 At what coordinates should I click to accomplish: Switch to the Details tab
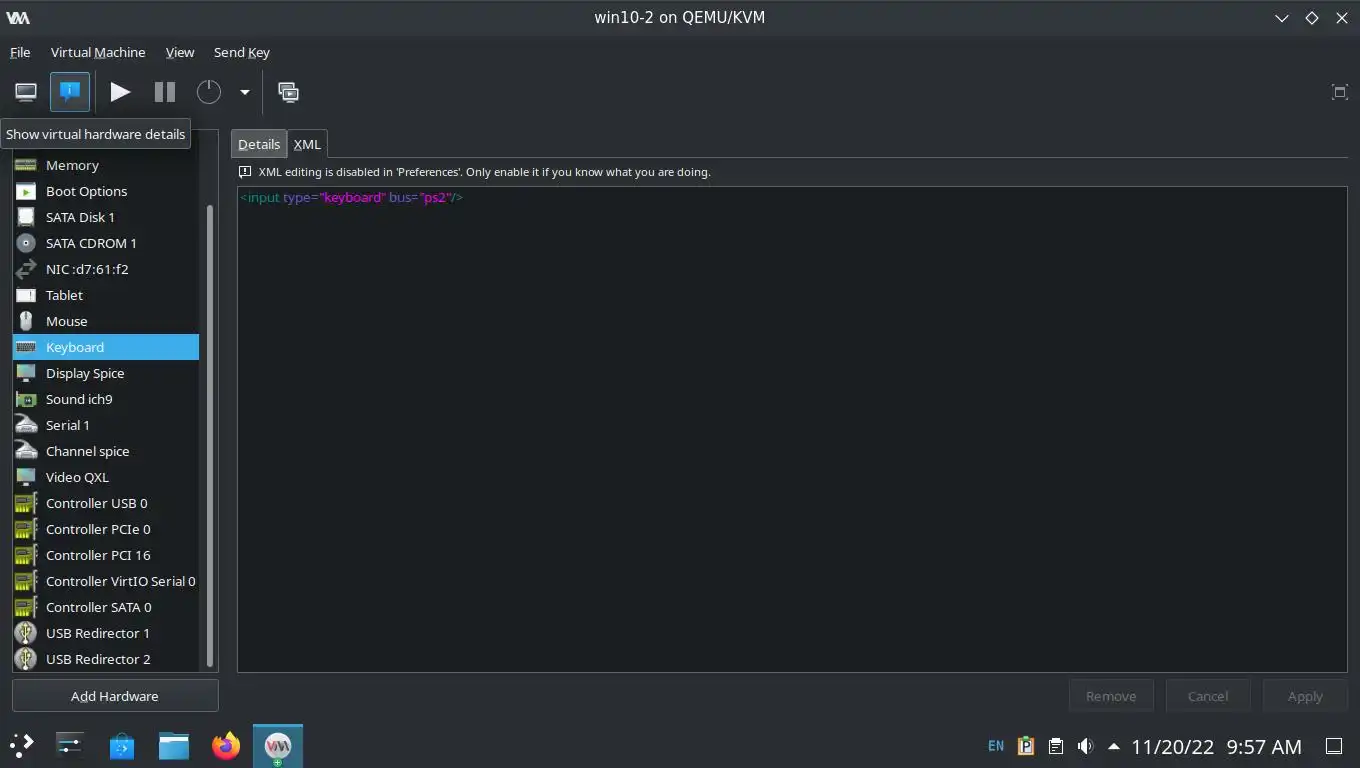click(259, 144)
